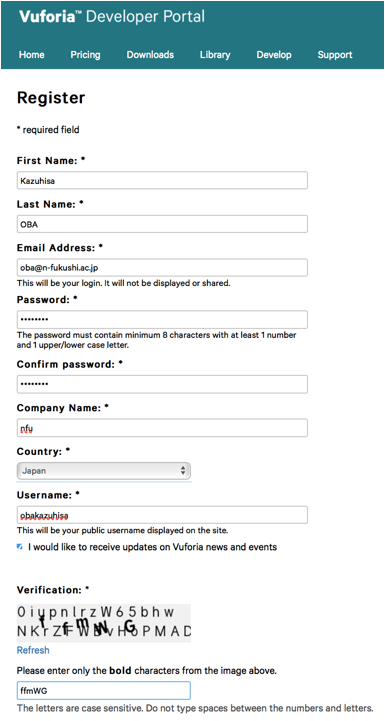385x721 pixels.
Task: Focus the Confirm password field
Action: point(162,384)
